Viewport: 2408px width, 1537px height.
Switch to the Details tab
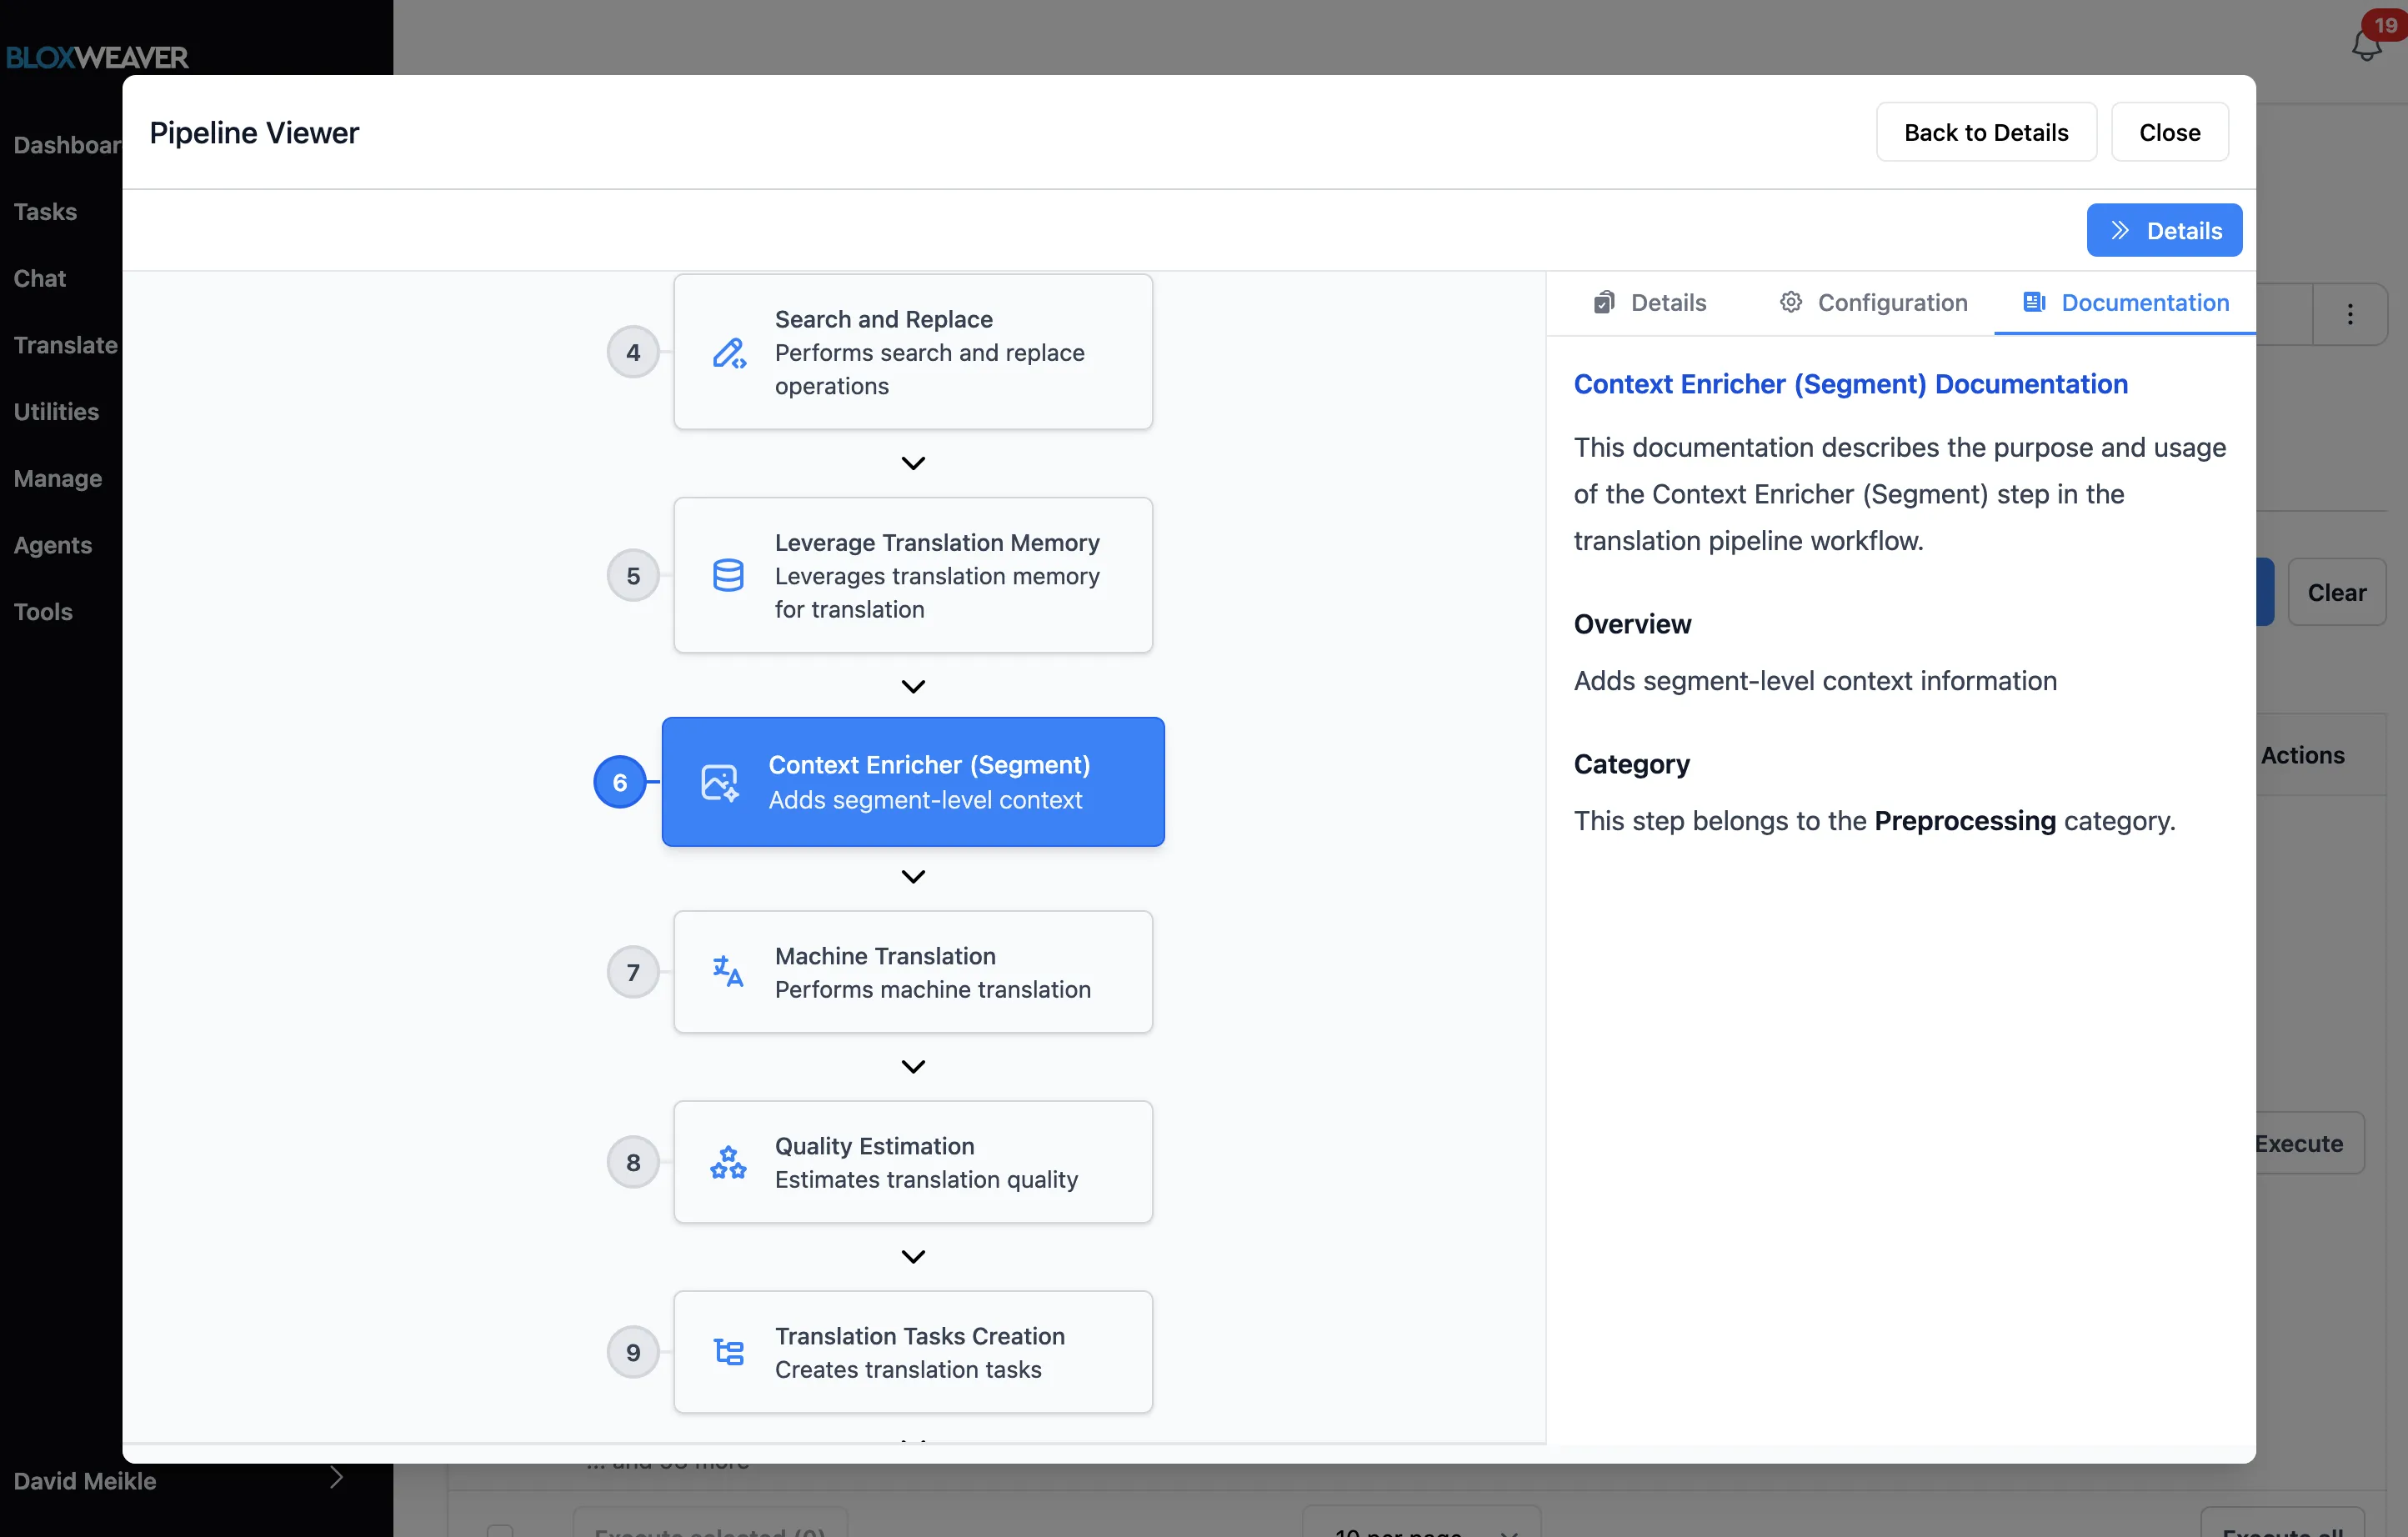[1650, 303]
